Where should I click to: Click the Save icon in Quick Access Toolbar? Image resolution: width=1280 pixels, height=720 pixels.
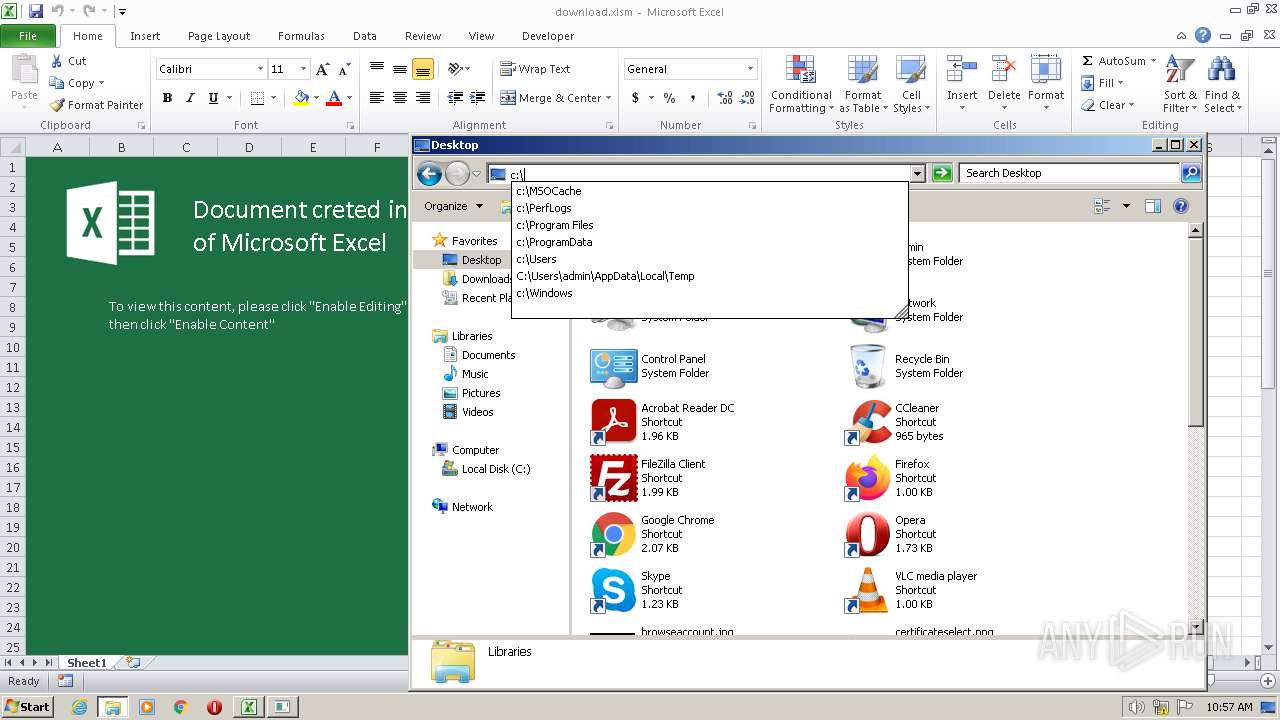pyautogui.click(x=36, y=11)
